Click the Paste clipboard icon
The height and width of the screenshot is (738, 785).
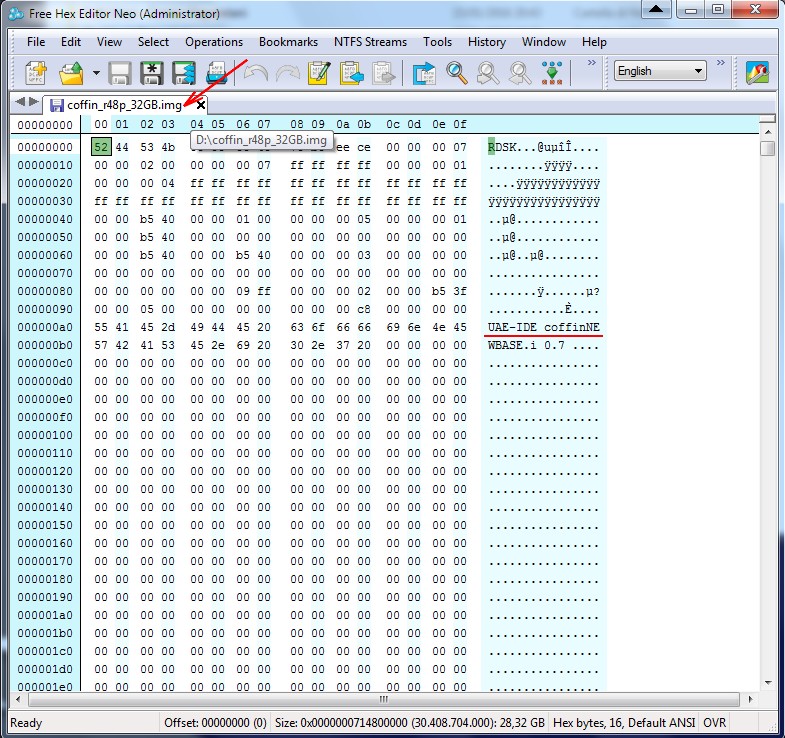351,72
